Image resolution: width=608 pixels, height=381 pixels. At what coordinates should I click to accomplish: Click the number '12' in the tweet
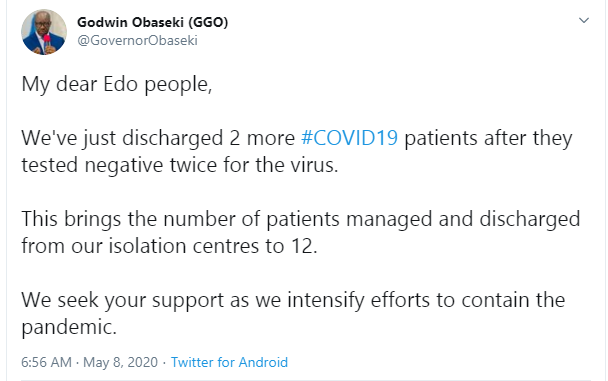pyautogui.click(x=304, y=246)
